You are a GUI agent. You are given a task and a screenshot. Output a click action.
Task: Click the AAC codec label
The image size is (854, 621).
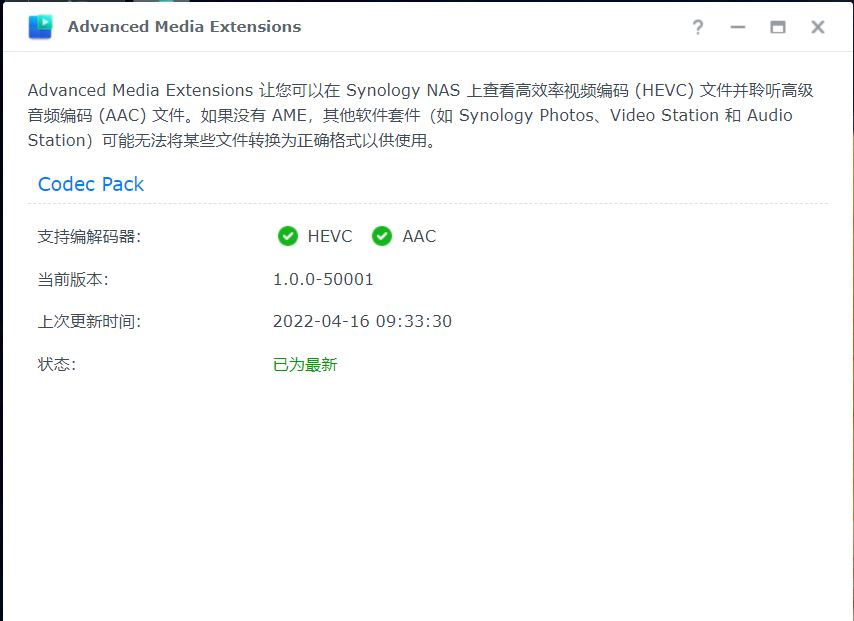[x=419, y=236]
